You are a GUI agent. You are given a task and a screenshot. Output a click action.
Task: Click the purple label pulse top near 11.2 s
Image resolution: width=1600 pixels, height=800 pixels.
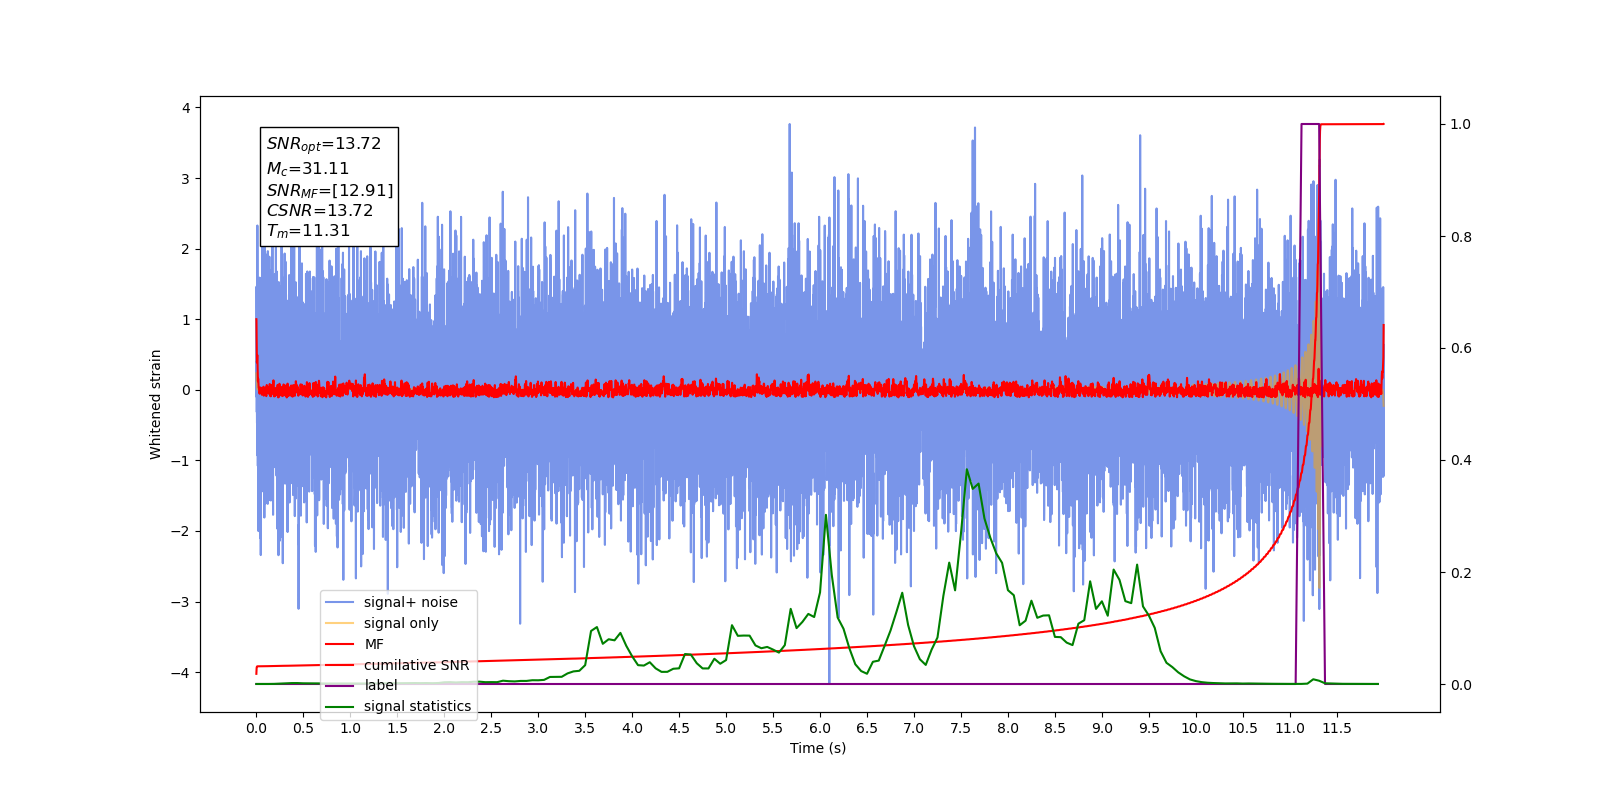coord(1310,124)
